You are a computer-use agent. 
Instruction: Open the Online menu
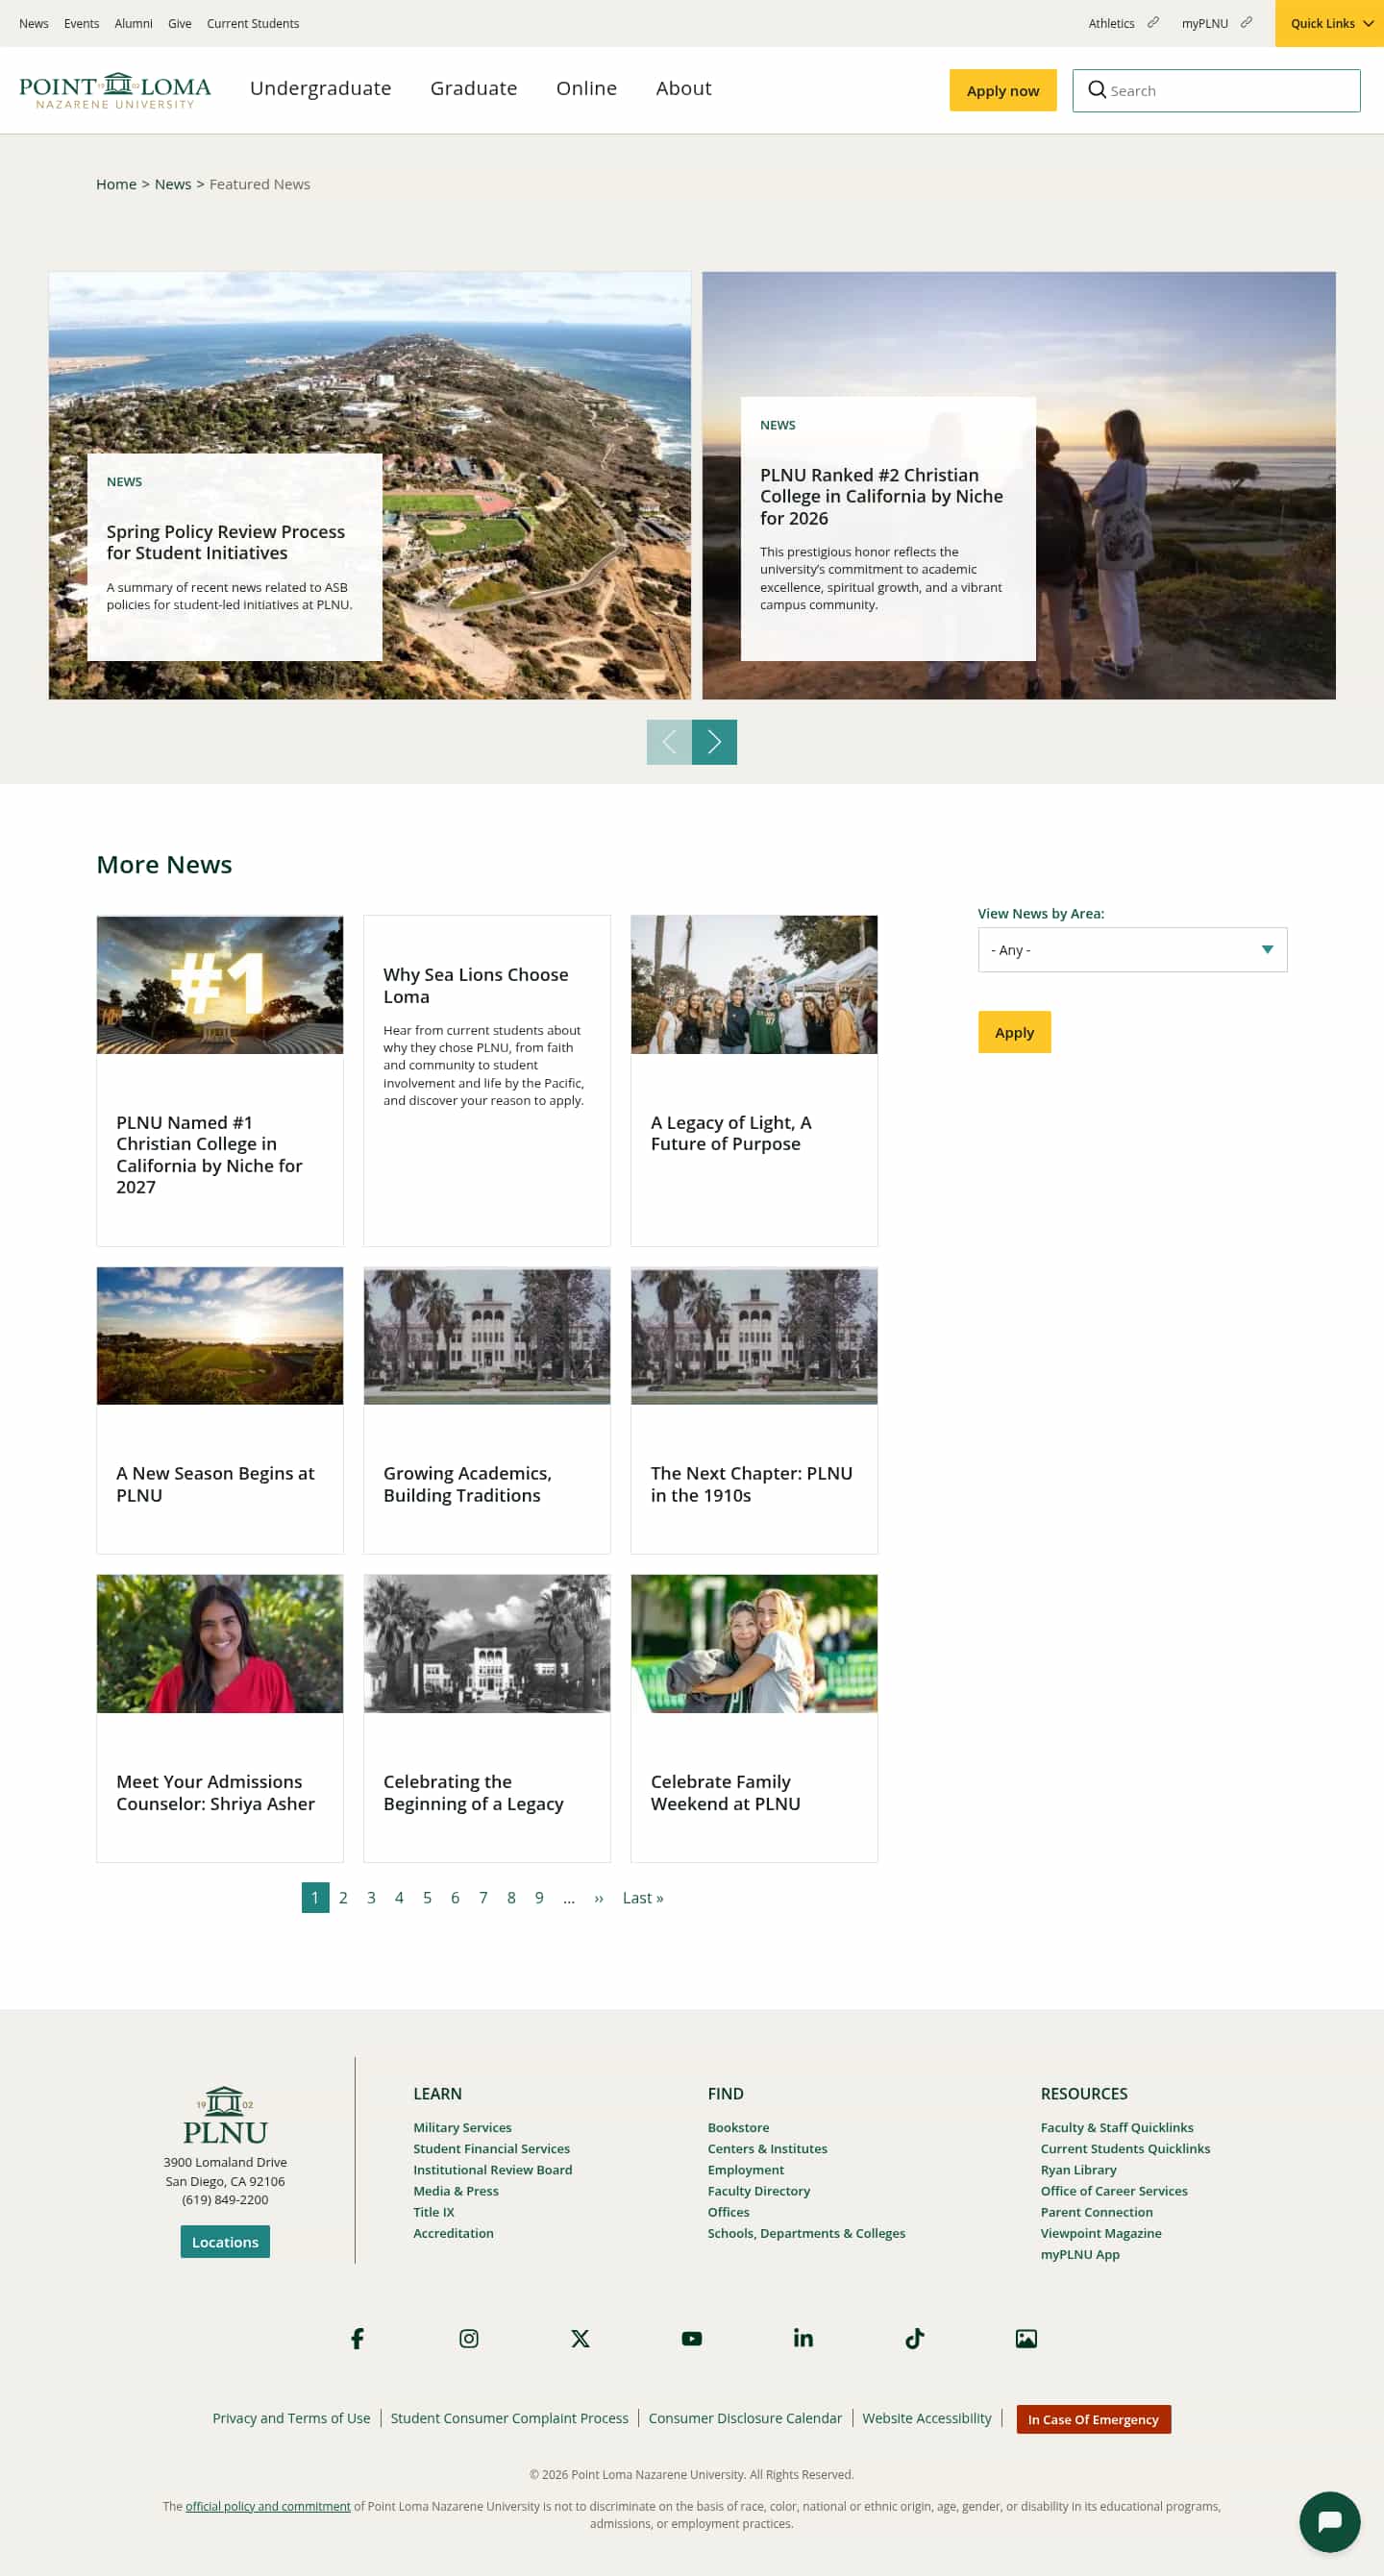[x=586, y=88]
